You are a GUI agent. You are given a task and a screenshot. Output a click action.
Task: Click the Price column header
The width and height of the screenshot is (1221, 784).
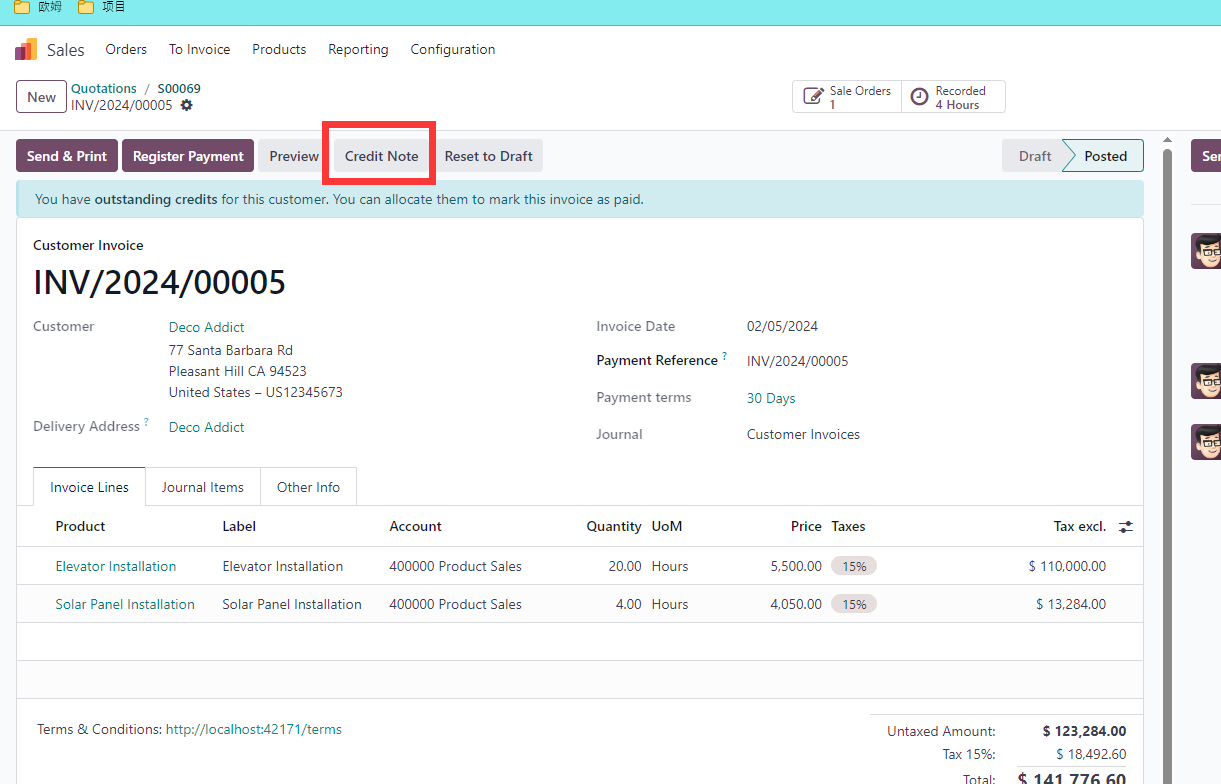806,526
